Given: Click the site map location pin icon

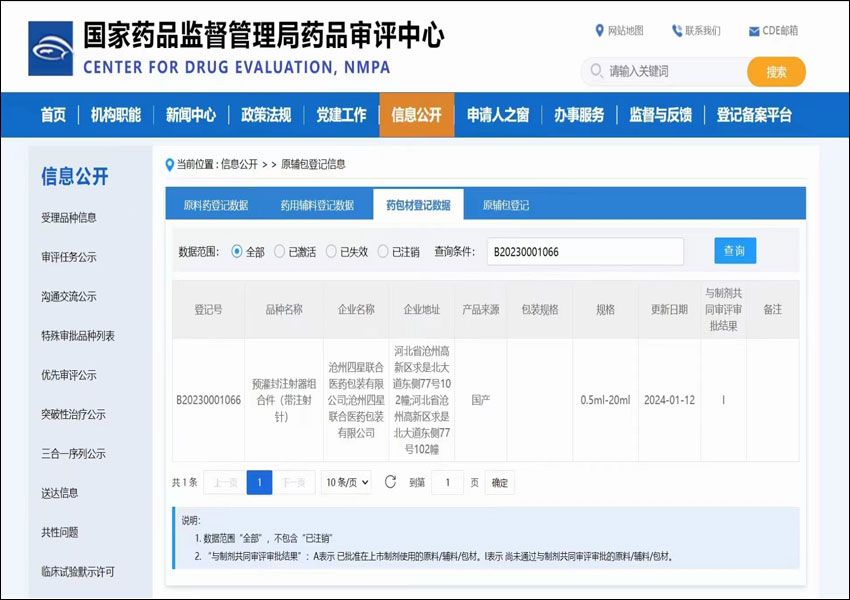Looking at the screenshot, I should pos(599,31).
